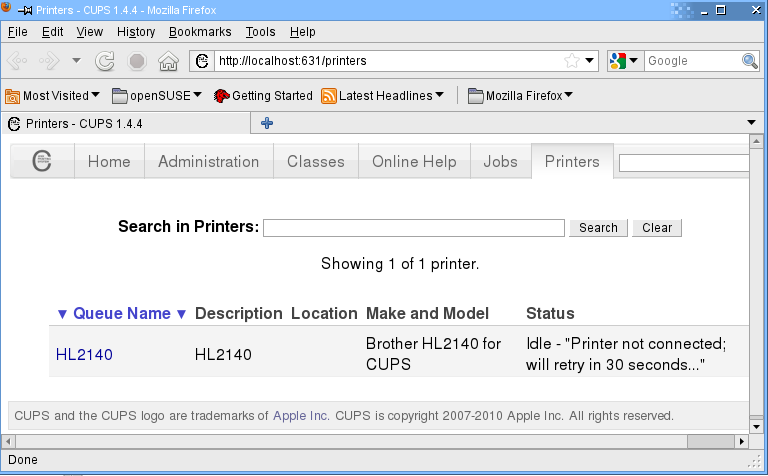Select the Printers - CUPS 1.4.4 browser tab

pyautogui.click(x=126, y=123)
